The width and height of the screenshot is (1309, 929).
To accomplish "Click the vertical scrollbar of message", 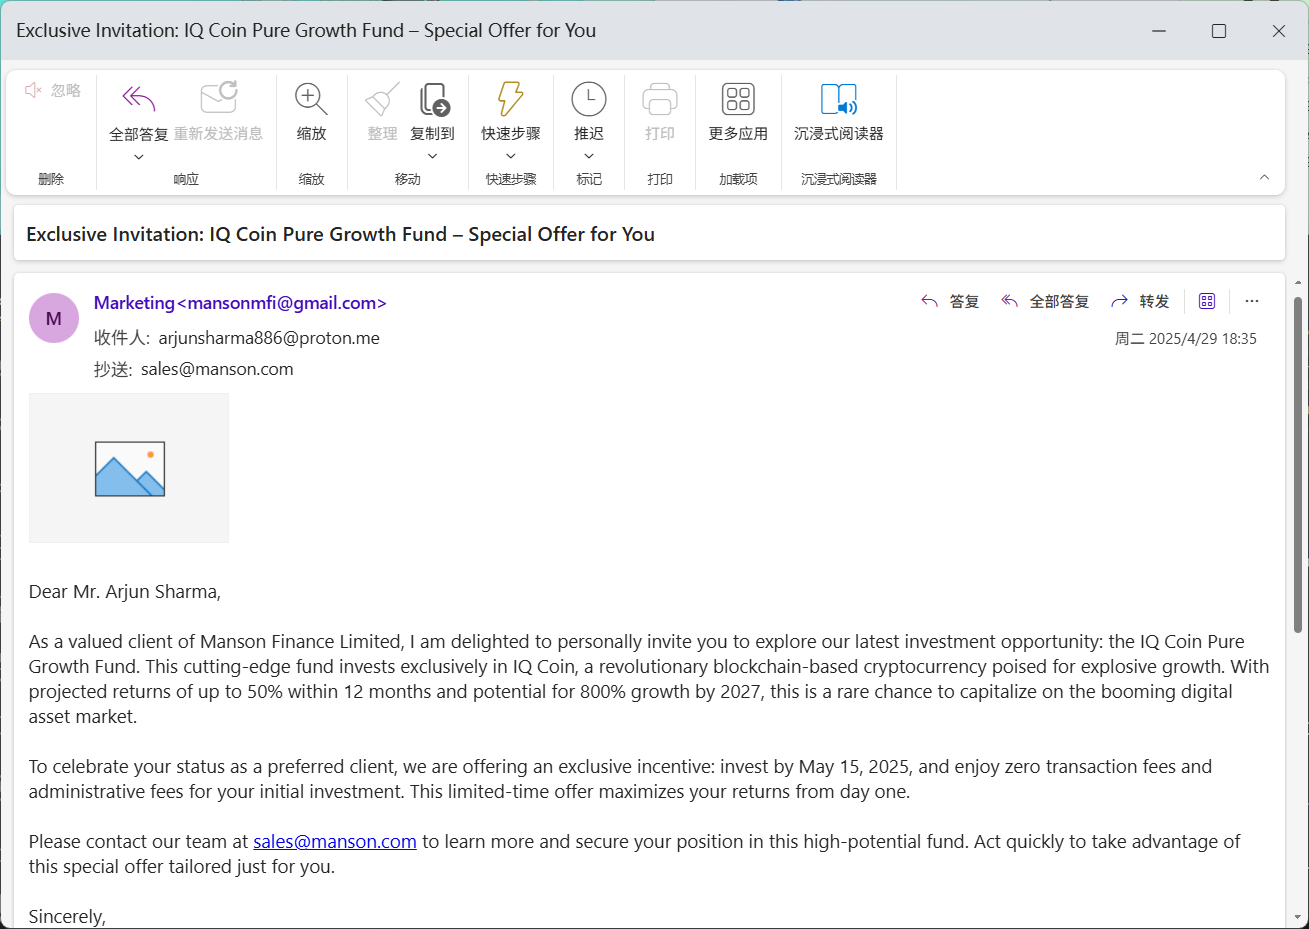I will 1298,465.
